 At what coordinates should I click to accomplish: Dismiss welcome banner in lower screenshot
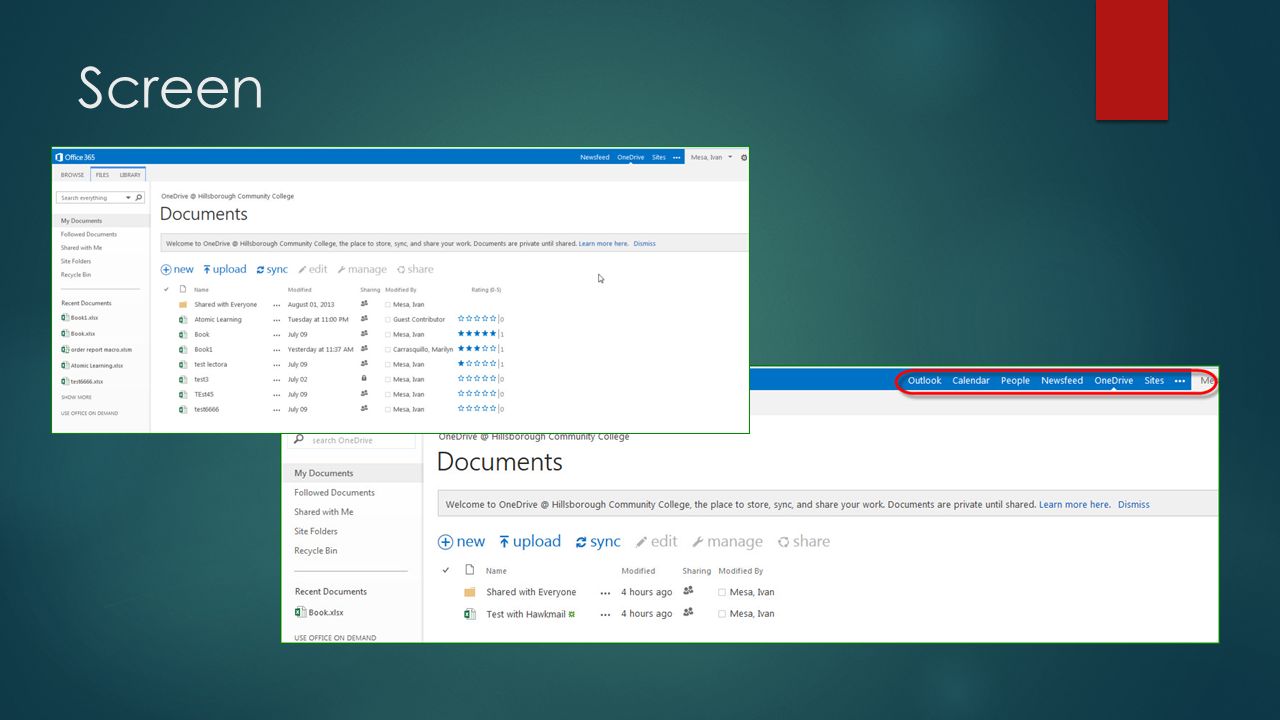click(1134, 505)
